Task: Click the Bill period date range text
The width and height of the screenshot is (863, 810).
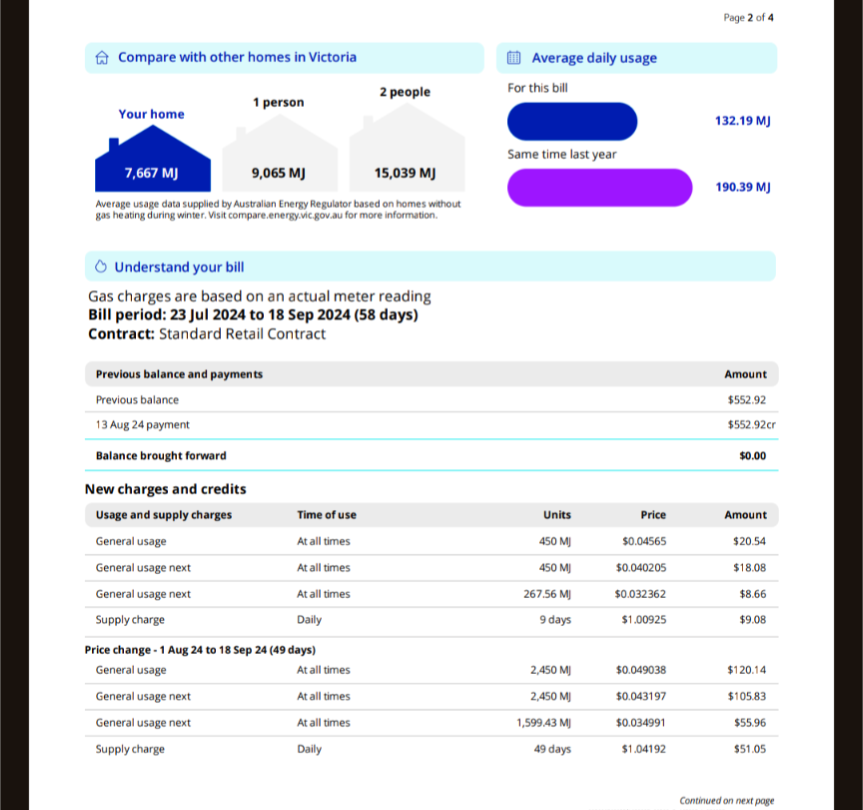Action: (x=253, y=315)
